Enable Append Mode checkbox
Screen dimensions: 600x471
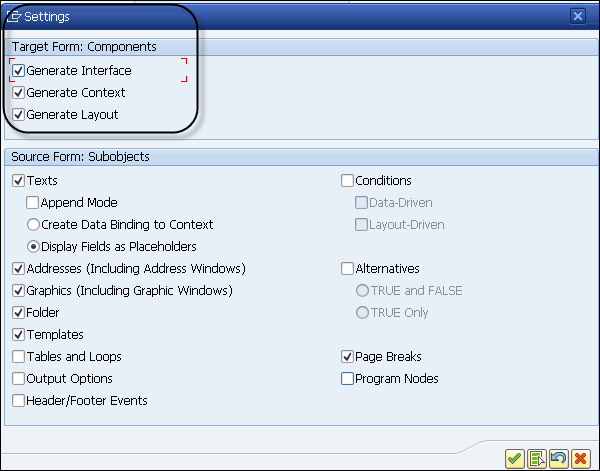click(33, 203)
